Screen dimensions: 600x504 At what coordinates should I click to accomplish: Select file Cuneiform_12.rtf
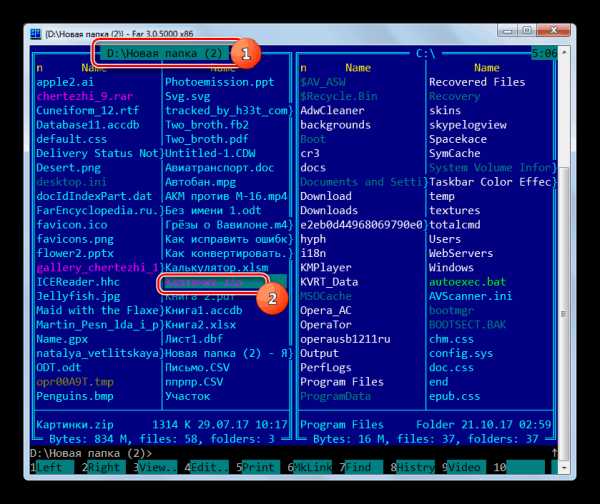[x=88, y=110]
